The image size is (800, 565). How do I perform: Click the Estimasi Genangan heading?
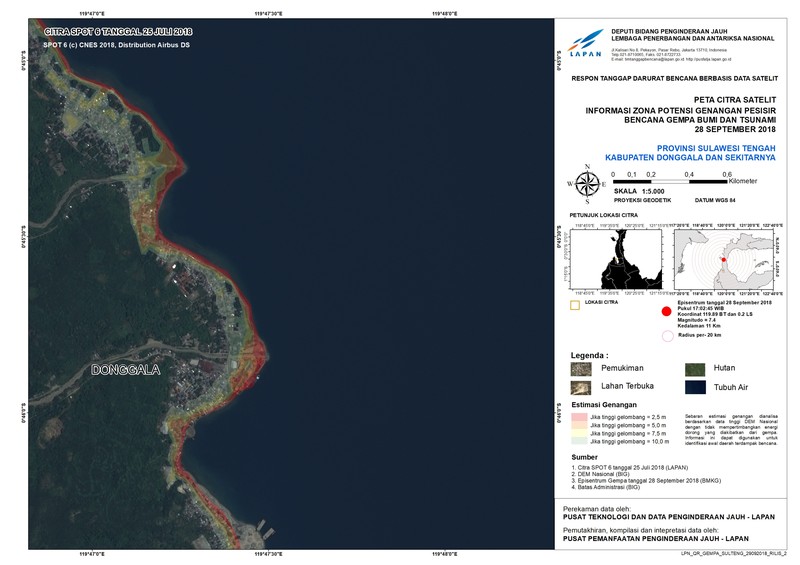point(606,404)
